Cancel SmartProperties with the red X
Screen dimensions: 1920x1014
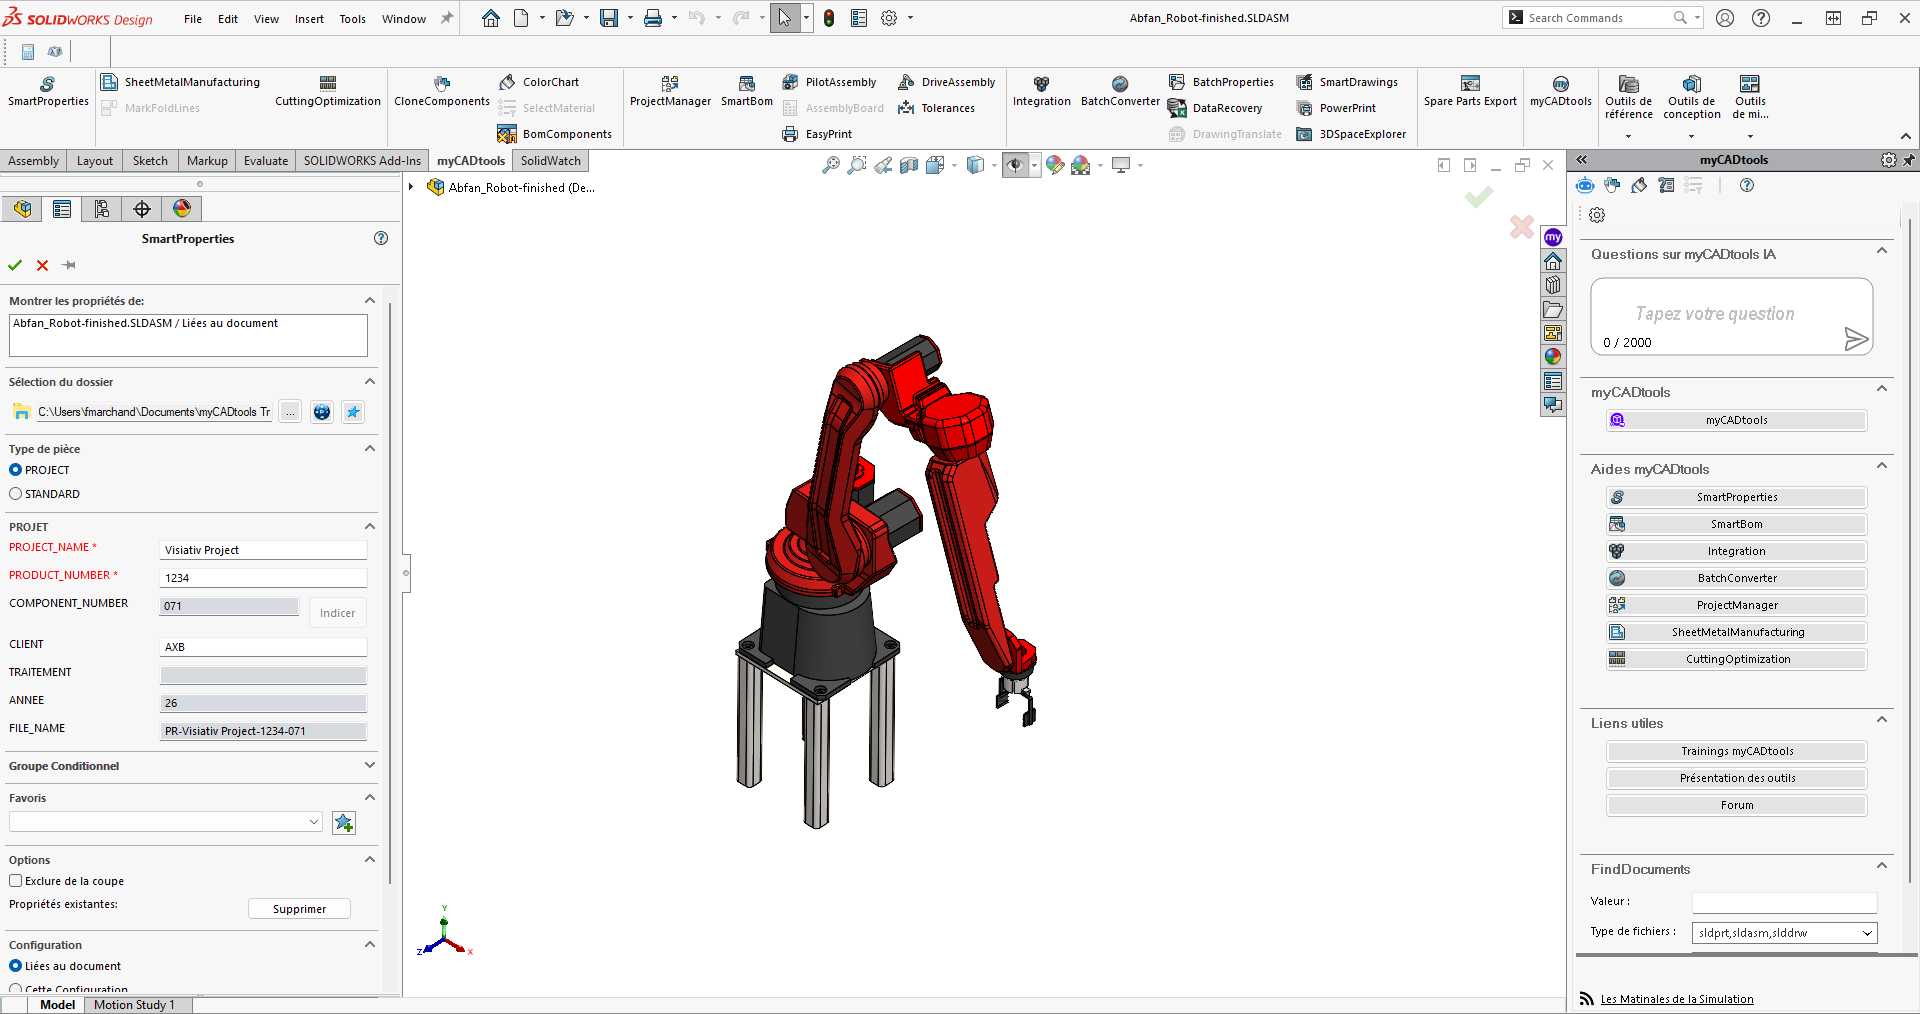click(x=42, y=265)
